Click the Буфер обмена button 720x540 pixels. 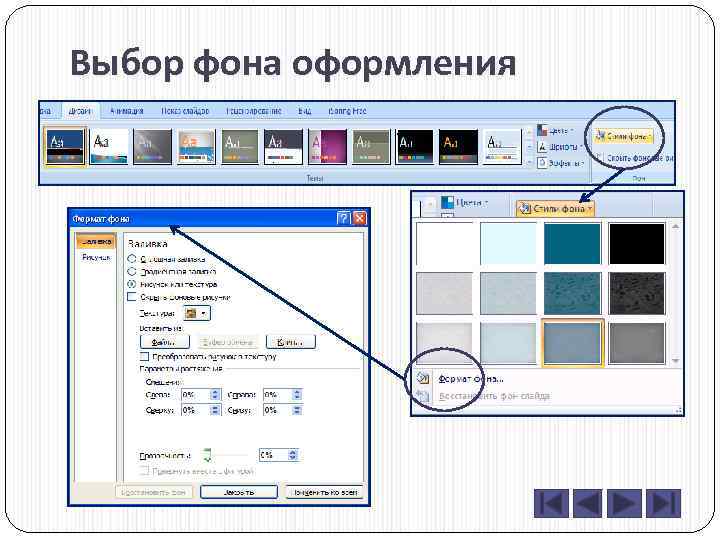pyautogui.click(x=228, y=342)
